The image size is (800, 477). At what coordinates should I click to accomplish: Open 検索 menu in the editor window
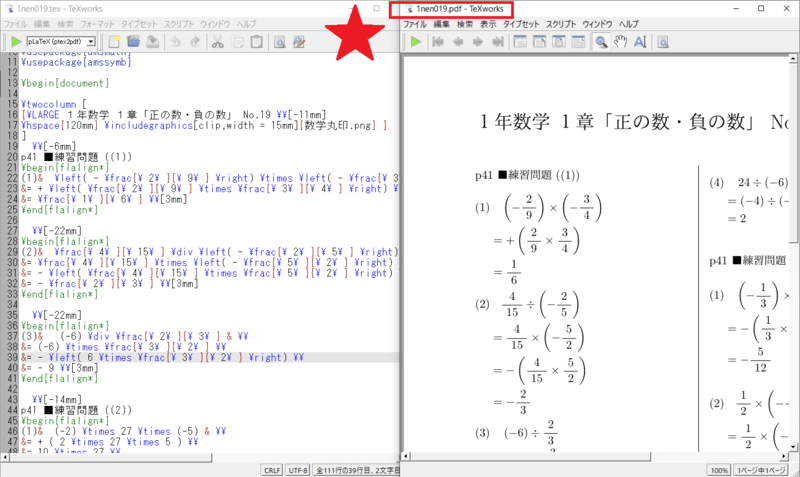click(65, 24)
